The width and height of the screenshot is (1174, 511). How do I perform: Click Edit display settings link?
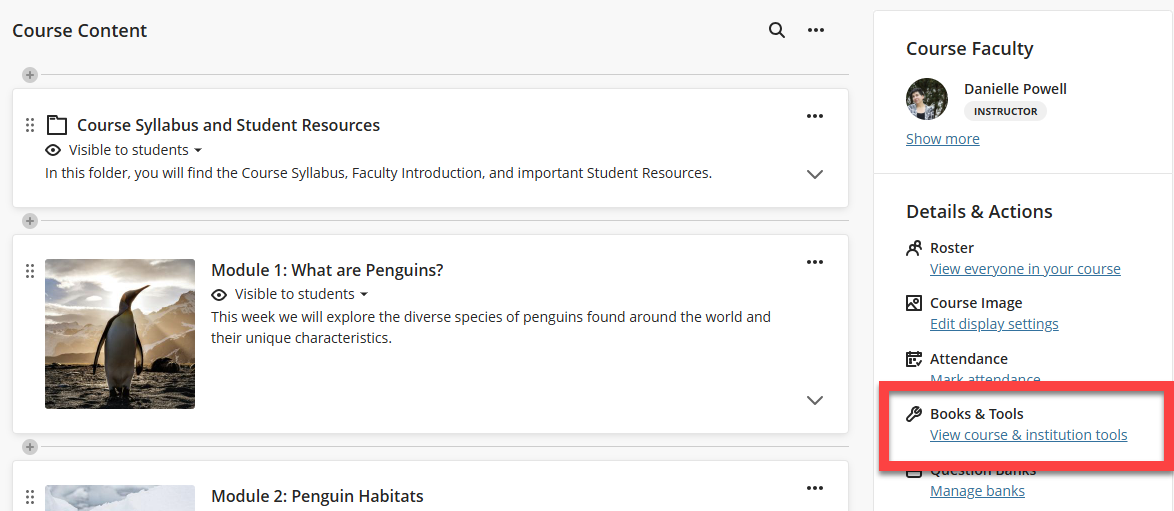tap(994, 324)
